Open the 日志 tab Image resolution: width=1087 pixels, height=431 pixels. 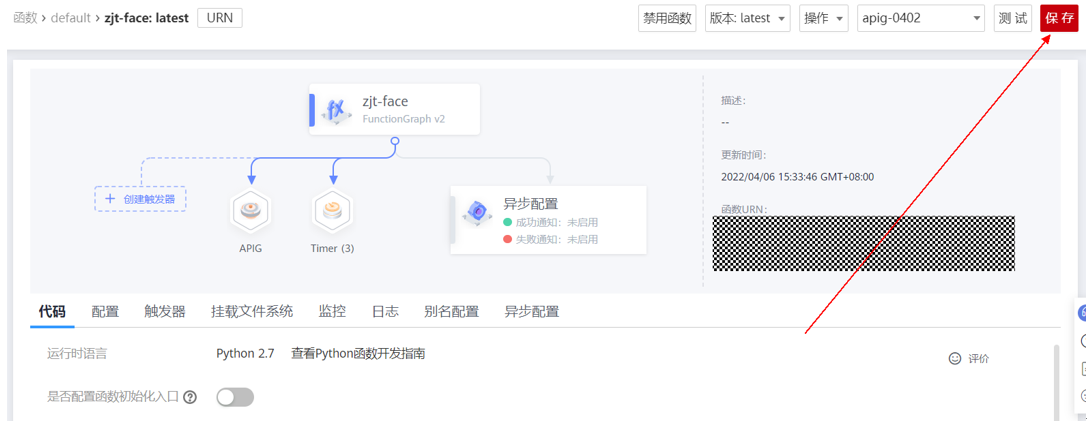pos(385,312)
